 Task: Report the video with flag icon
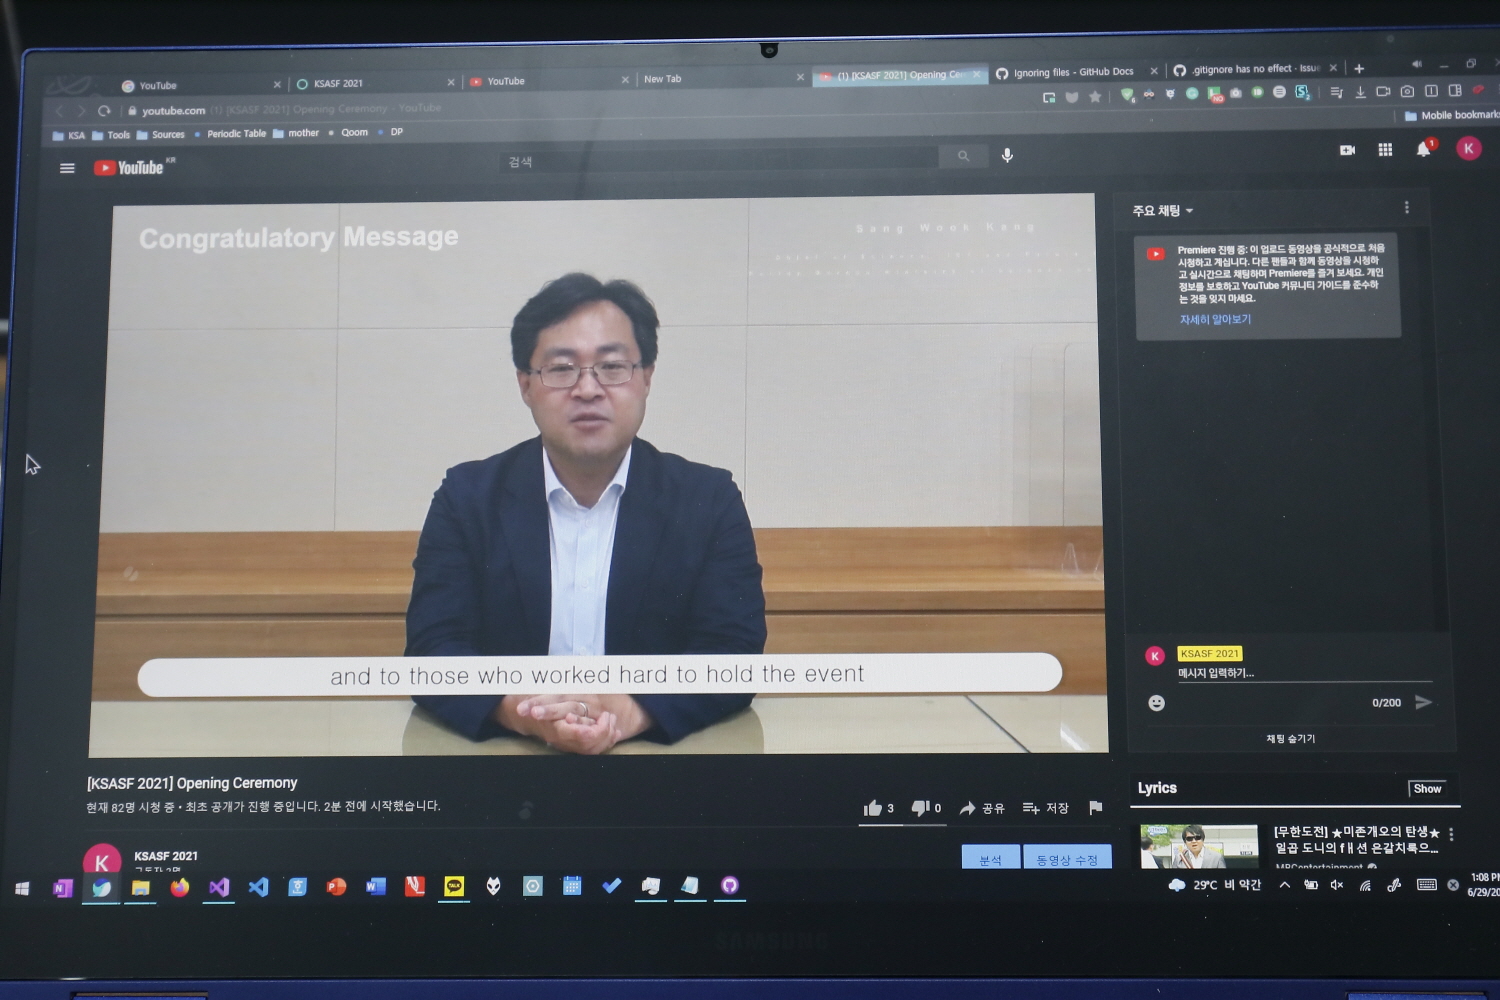[1095, 808]
